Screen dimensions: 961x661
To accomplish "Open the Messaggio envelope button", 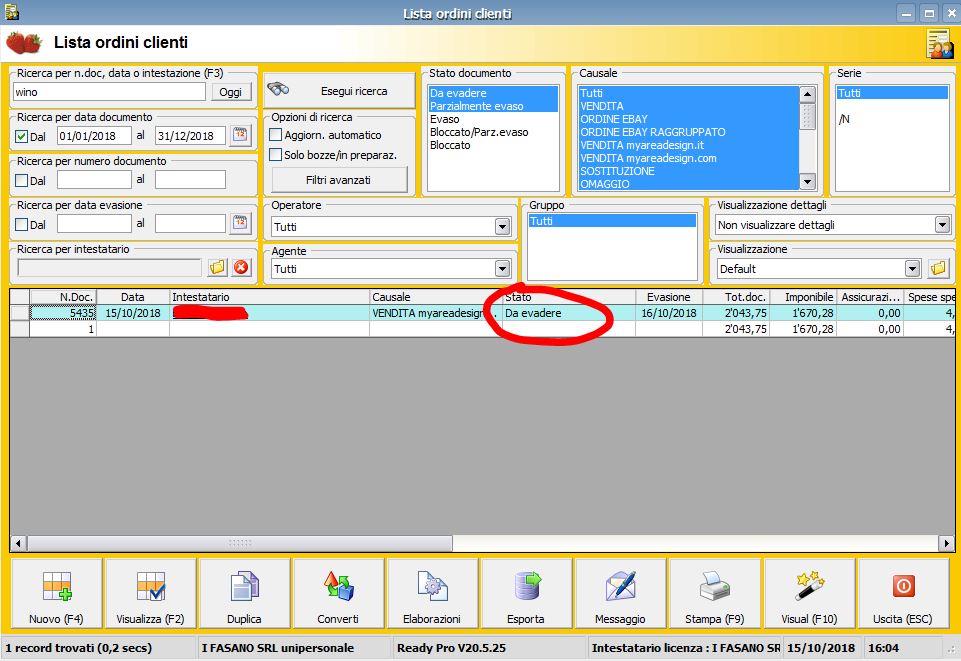I will click(x=620, y=593).
